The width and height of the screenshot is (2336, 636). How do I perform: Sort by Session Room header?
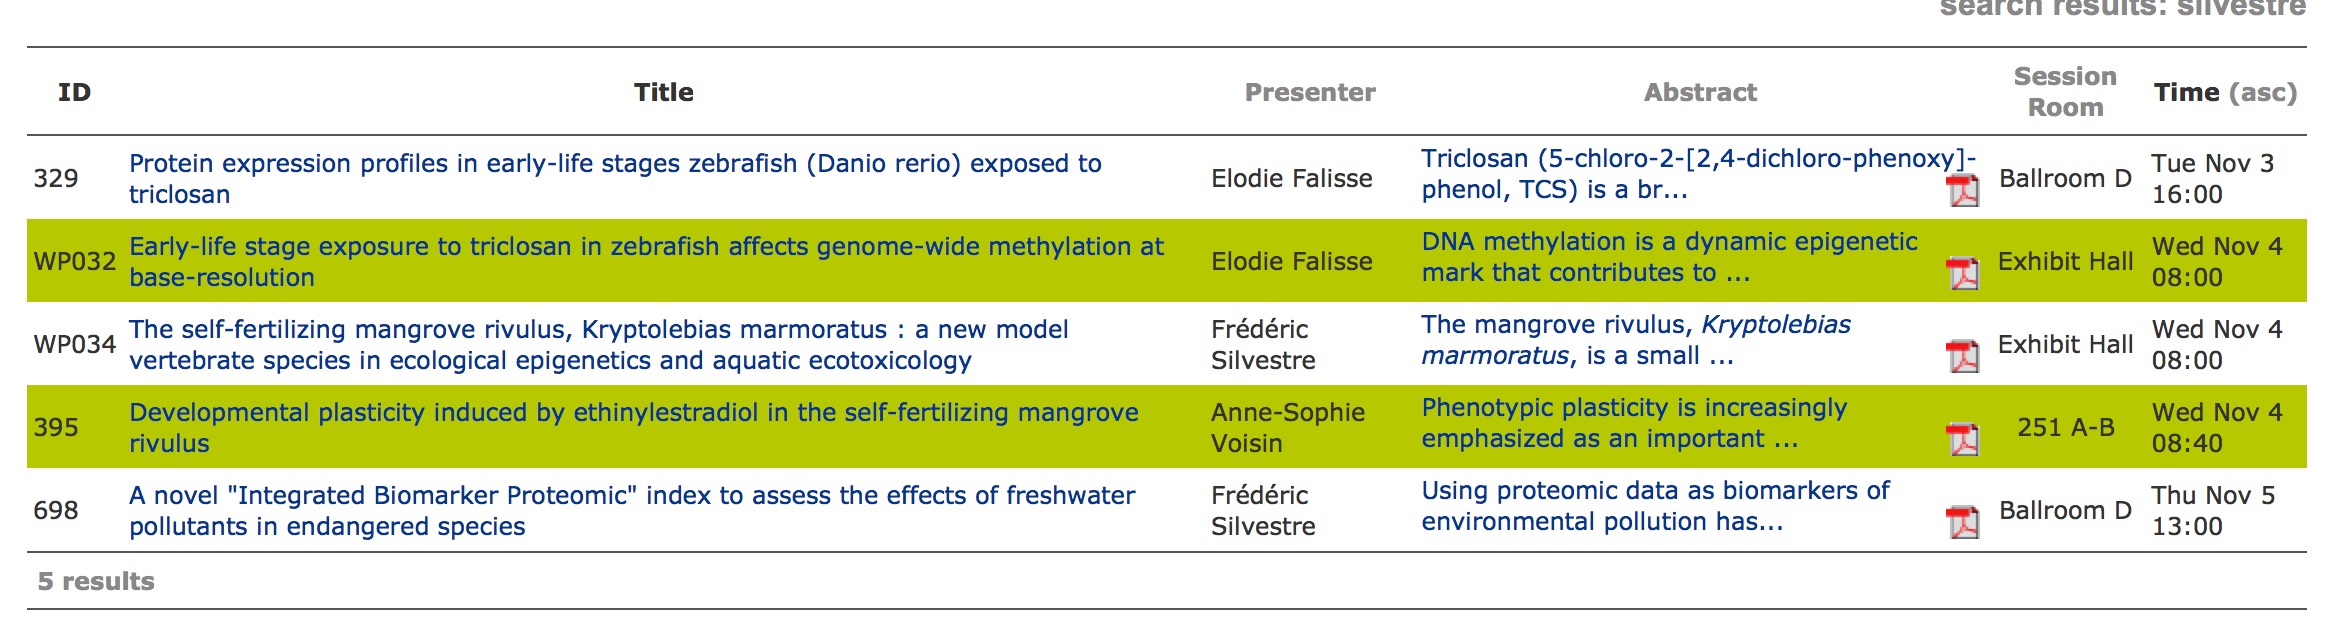2065,92
